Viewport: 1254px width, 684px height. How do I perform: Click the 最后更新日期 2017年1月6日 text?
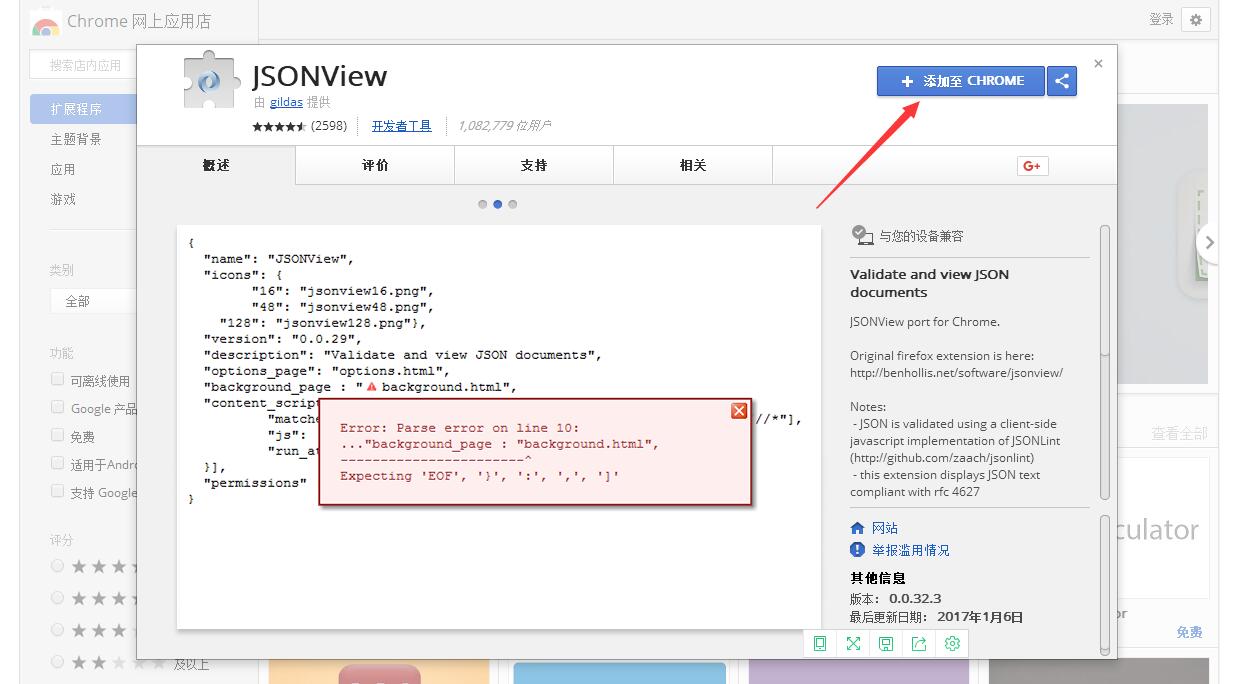coord(936,617)
